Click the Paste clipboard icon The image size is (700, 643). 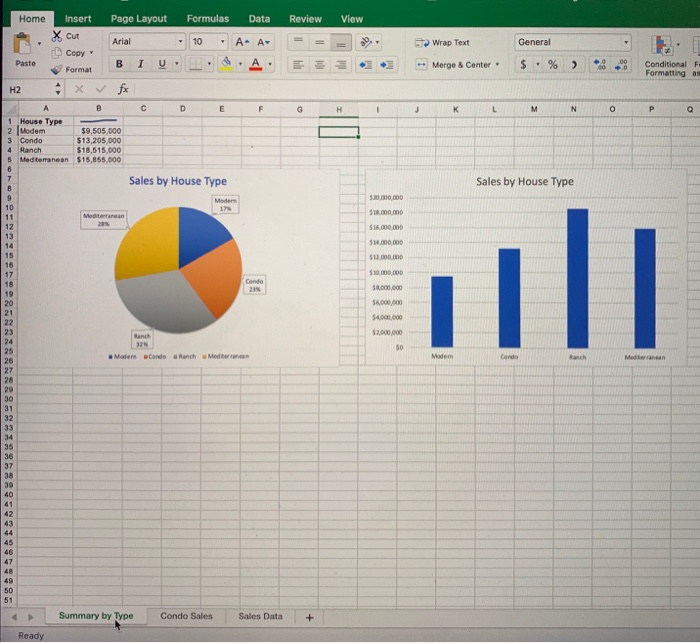pyautogui.click(x=22, y=44)
